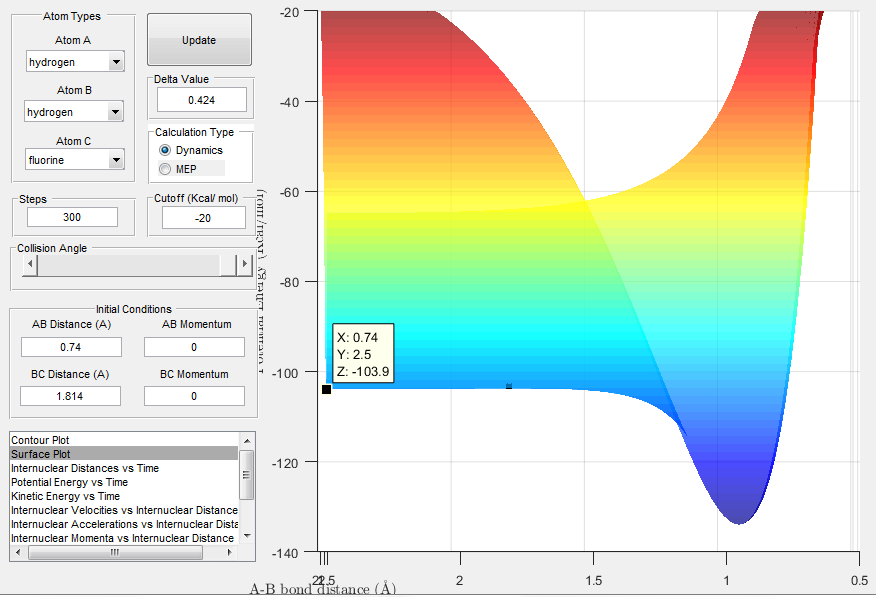Open the Atom C fluorine dropdown

tap(74, 160)
